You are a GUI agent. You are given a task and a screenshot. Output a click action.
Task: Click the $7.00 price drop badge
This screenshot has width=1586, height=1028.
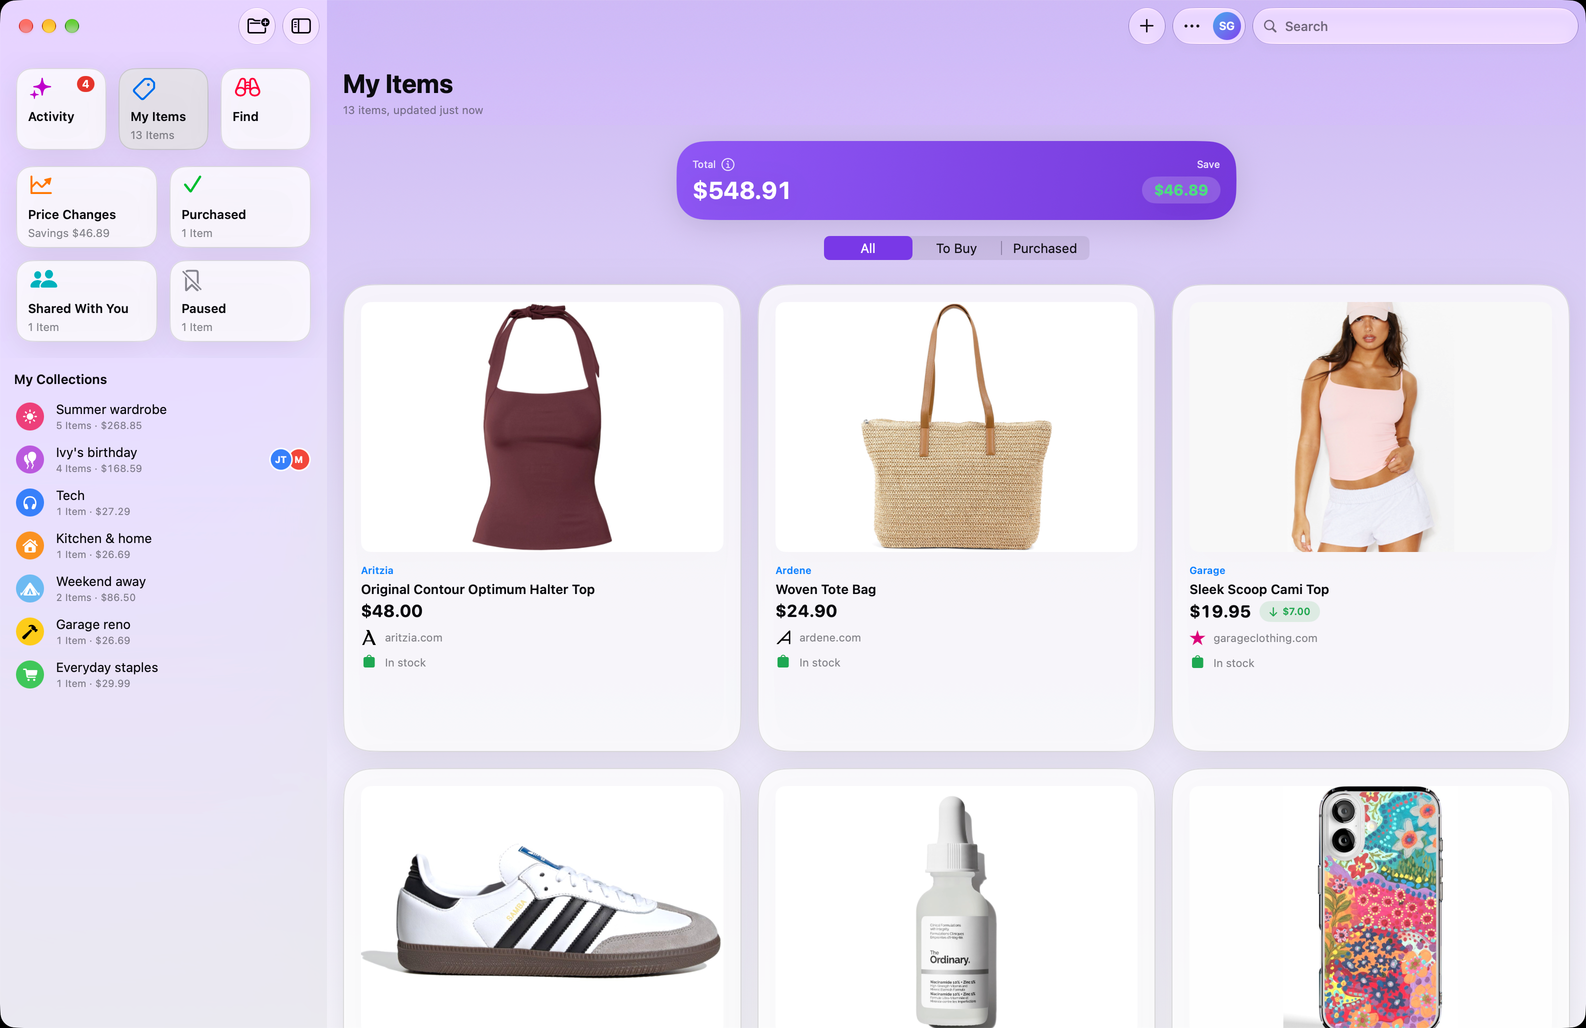pos(1289,611)
